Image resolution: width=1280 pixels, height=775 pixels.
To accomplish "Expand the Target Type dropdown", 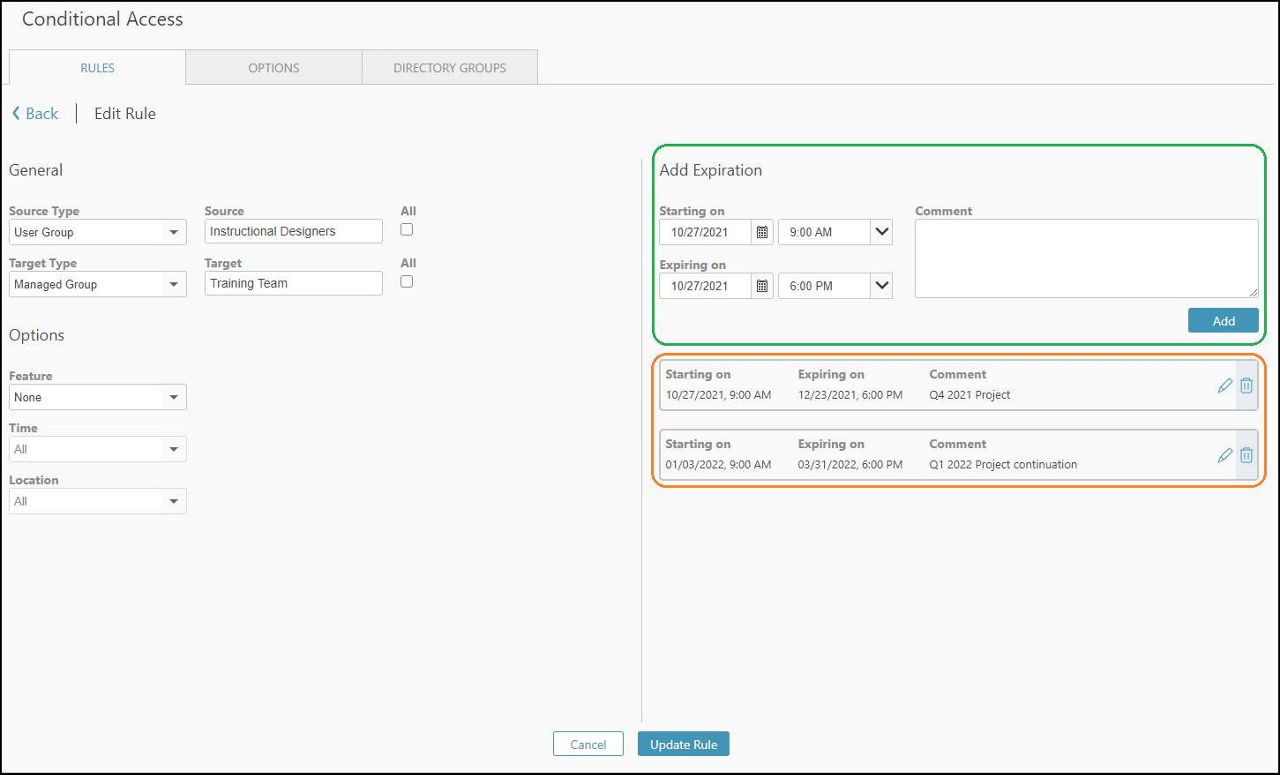I will 174,285.
